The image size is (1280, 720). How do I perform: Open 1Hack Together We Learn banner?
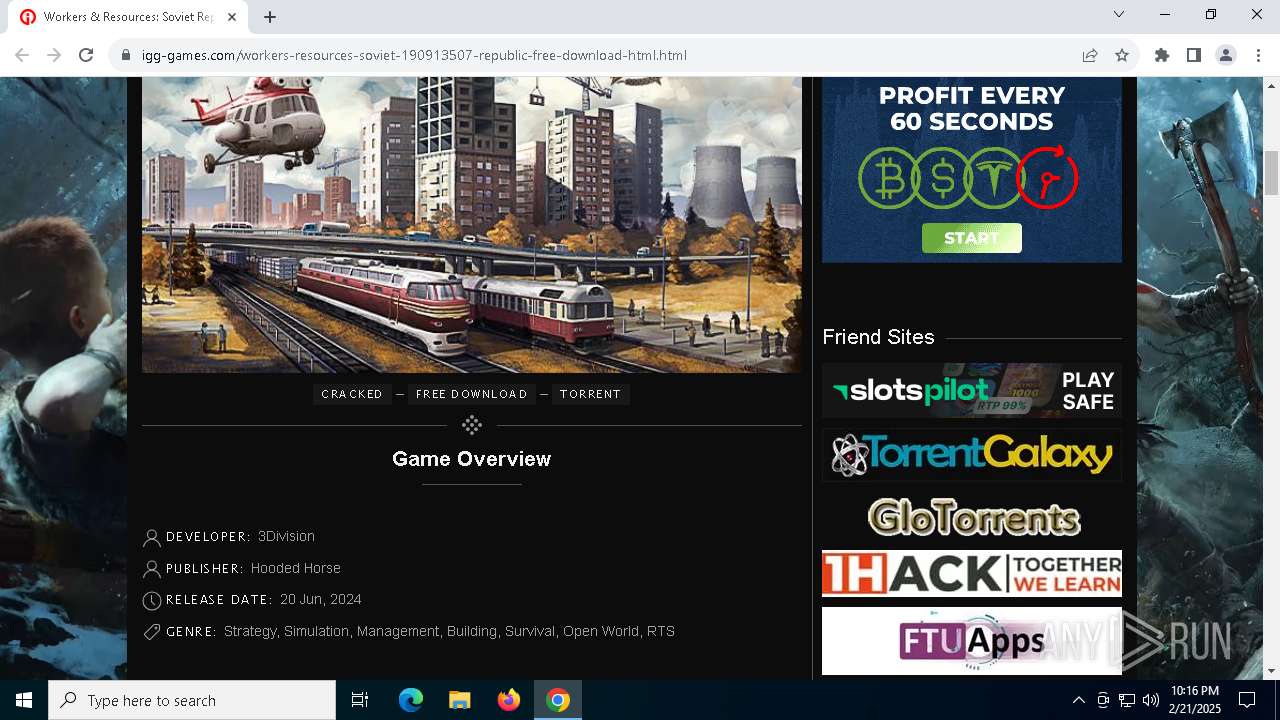(x=971, y=574)
